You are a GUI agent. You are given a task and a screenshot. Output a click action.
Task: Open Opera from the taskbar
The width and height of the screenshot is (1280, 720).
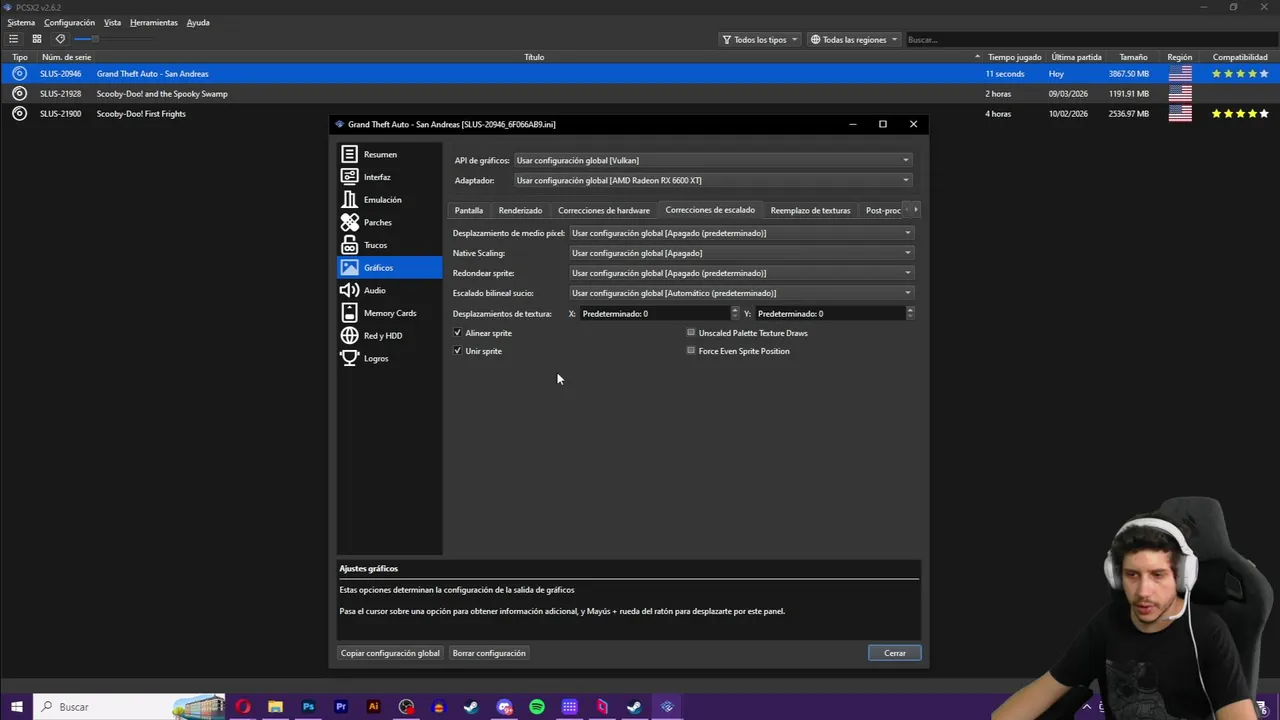point(243,707)
